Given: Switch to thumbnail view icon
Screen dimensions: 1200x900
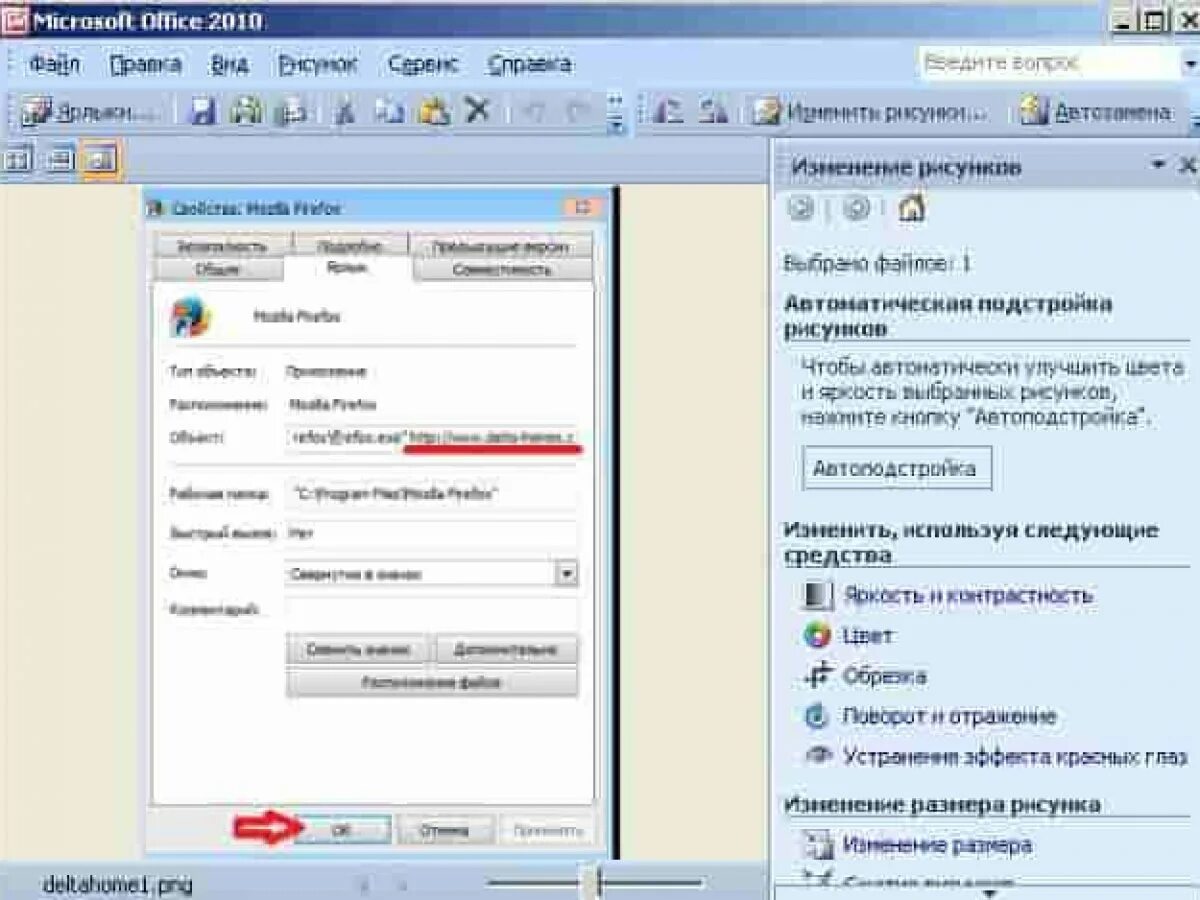Looking at the screenshot, I should click(x=18, y=158).
